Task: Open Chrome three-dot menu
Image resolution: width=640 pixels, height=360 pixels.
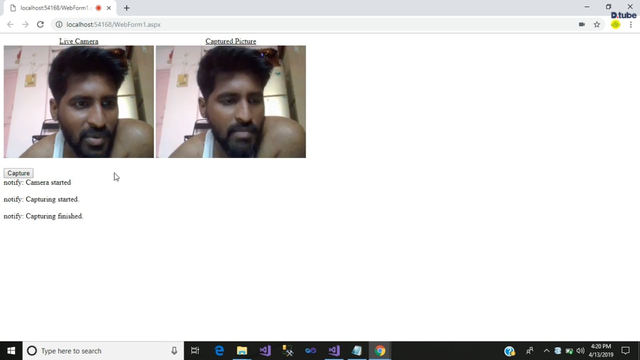Action: click(631, 24)
